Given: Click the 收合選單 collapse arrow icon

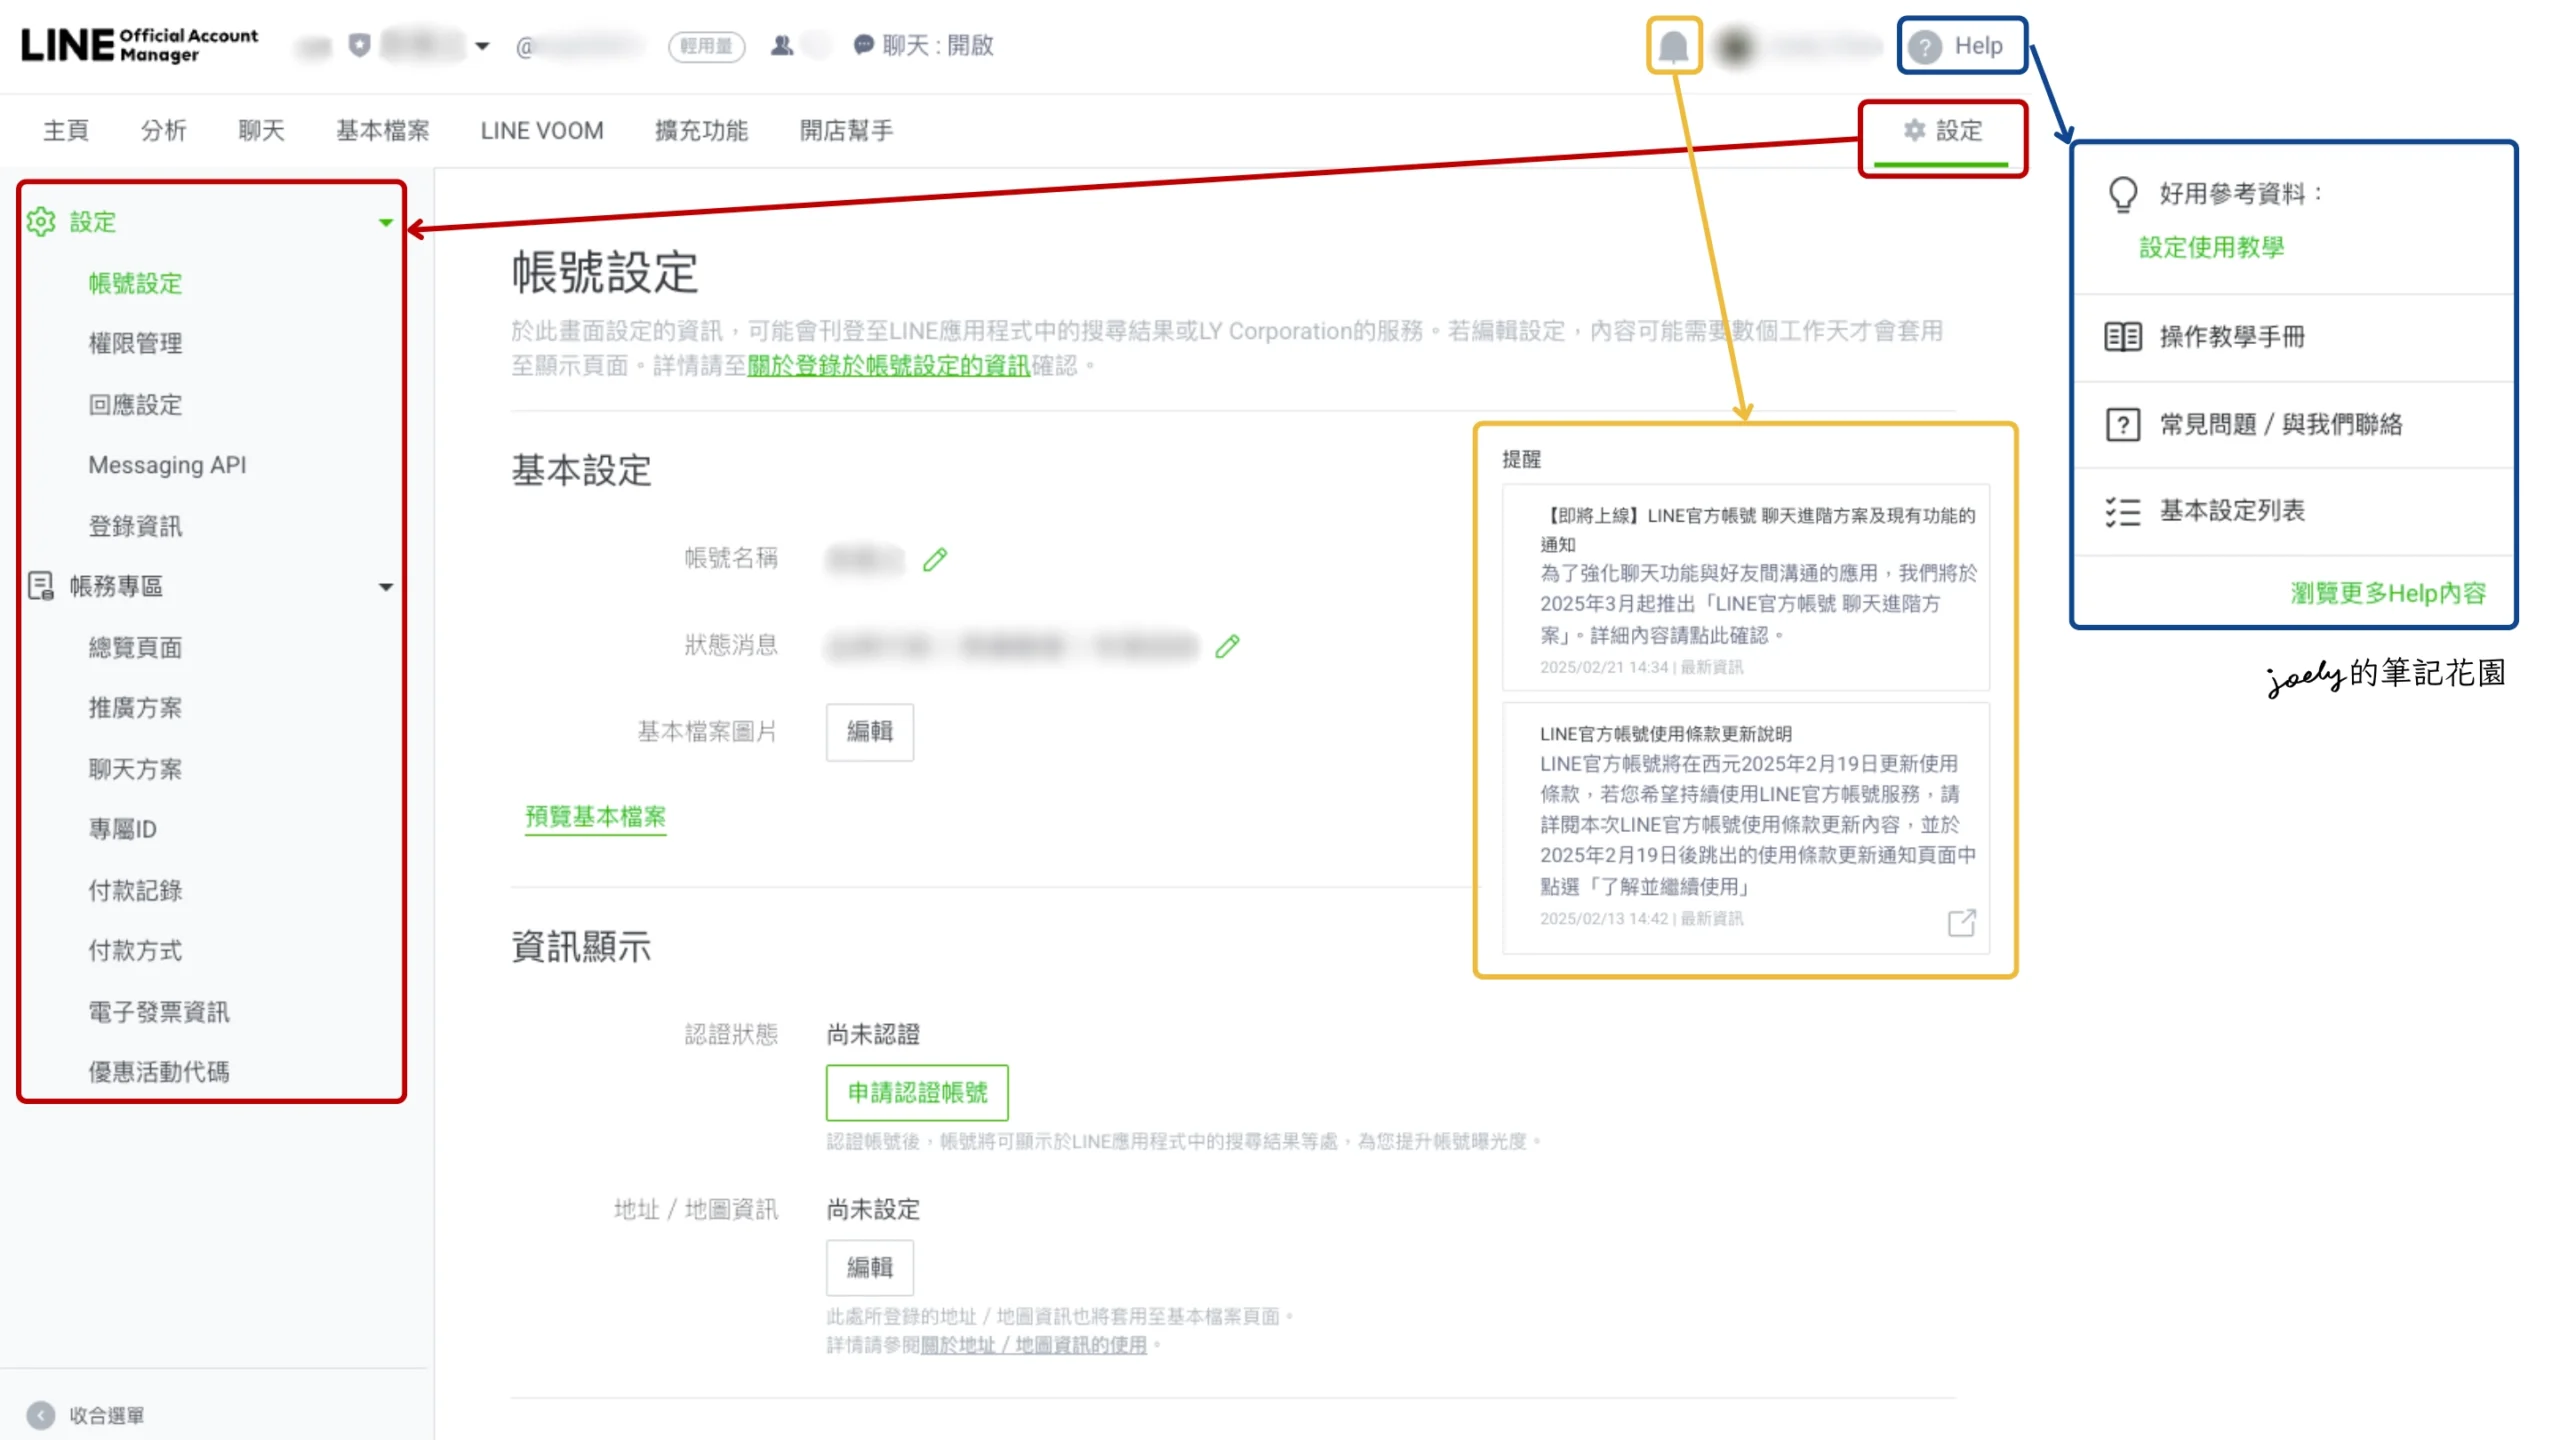Looking at the screenshot, I should coord(41,1415).
